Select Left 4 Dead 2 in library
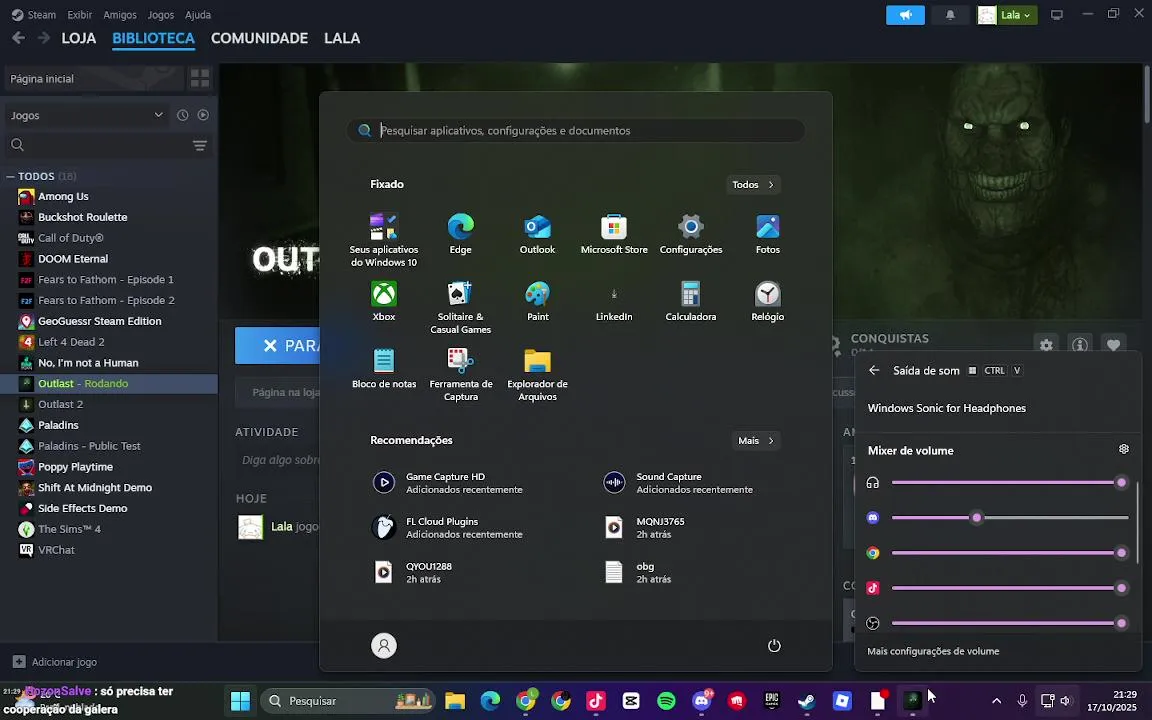 pos(109,342)
